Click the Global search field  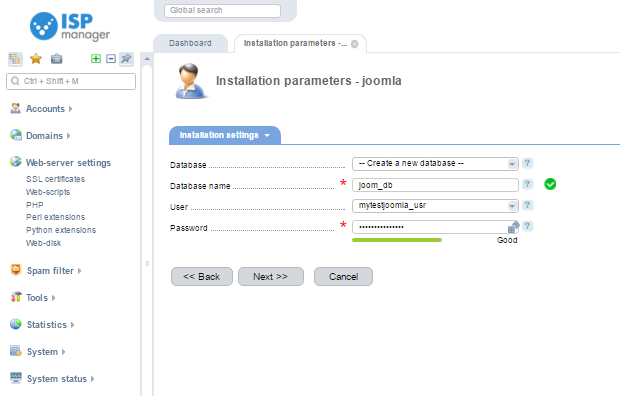(222, 10)
